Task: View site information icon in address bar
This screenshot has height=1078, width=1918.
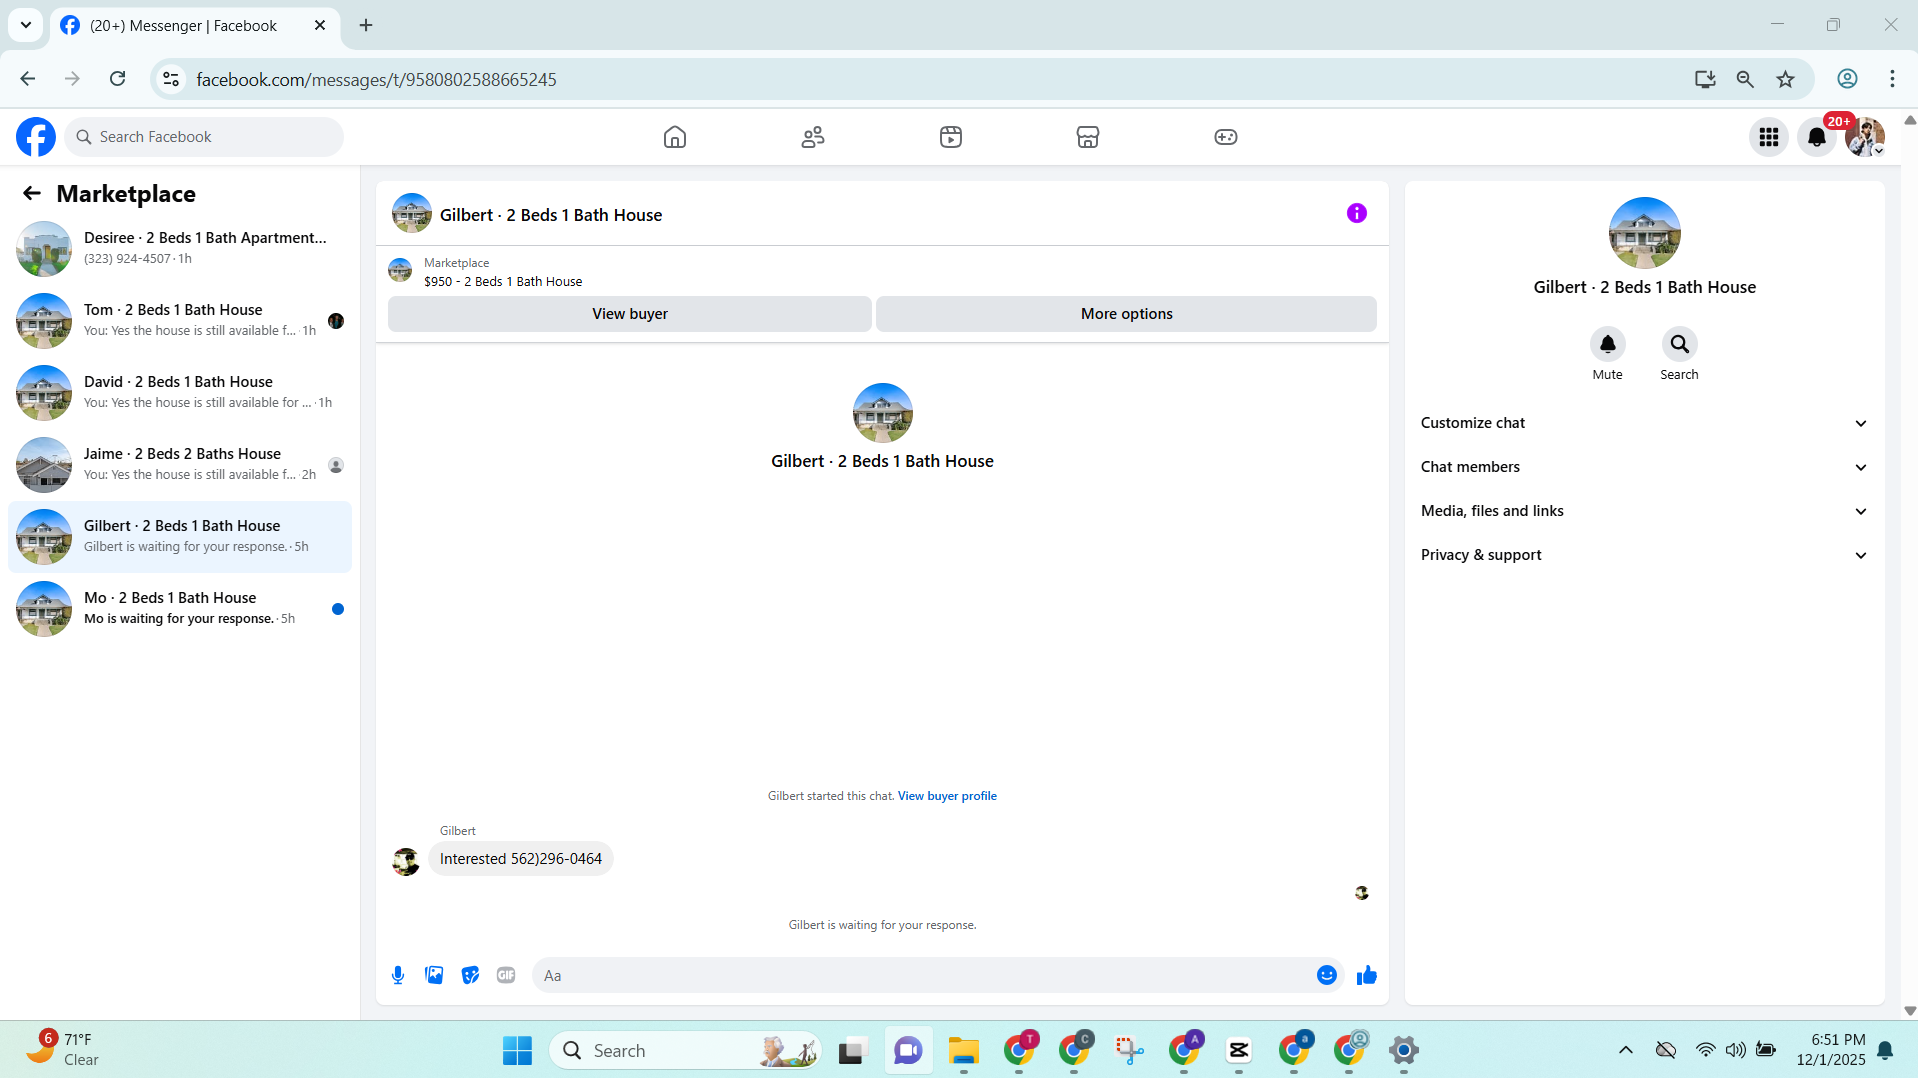Action: (x=171, y=79)
